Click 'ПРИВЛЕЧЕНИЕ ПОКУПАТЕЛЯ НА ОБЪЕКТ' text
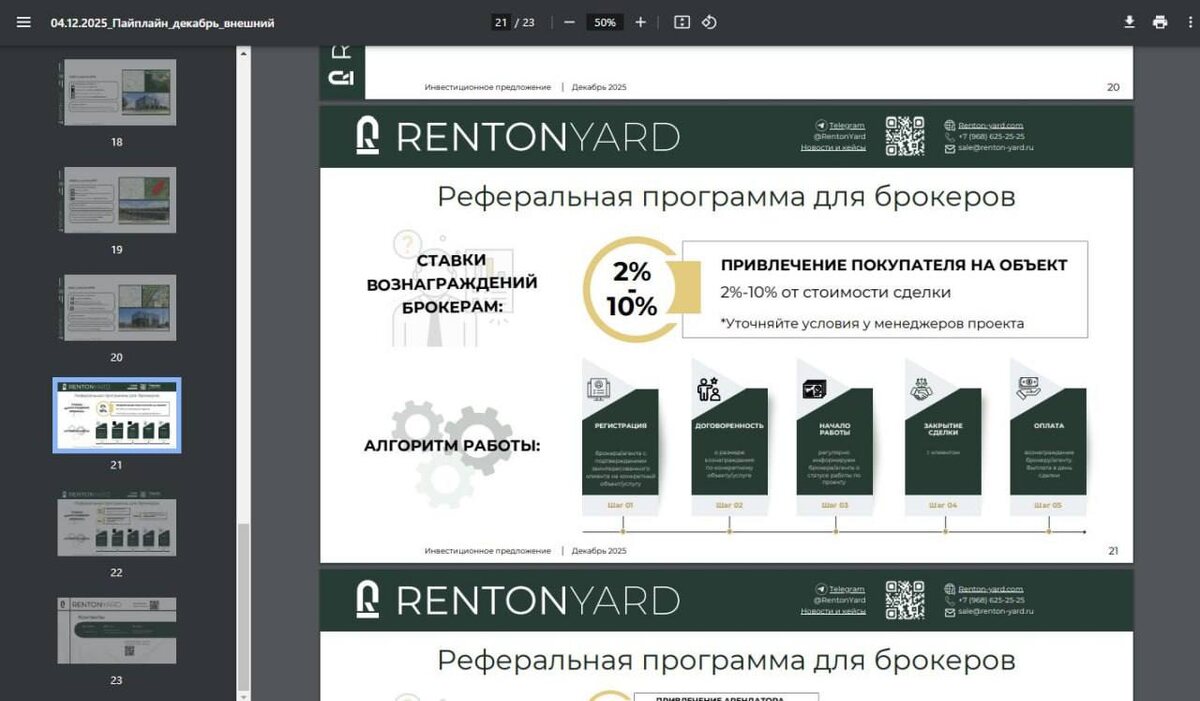Image resolution: width=1200 pixels, height=701 pixels. [x=894, y=265]
